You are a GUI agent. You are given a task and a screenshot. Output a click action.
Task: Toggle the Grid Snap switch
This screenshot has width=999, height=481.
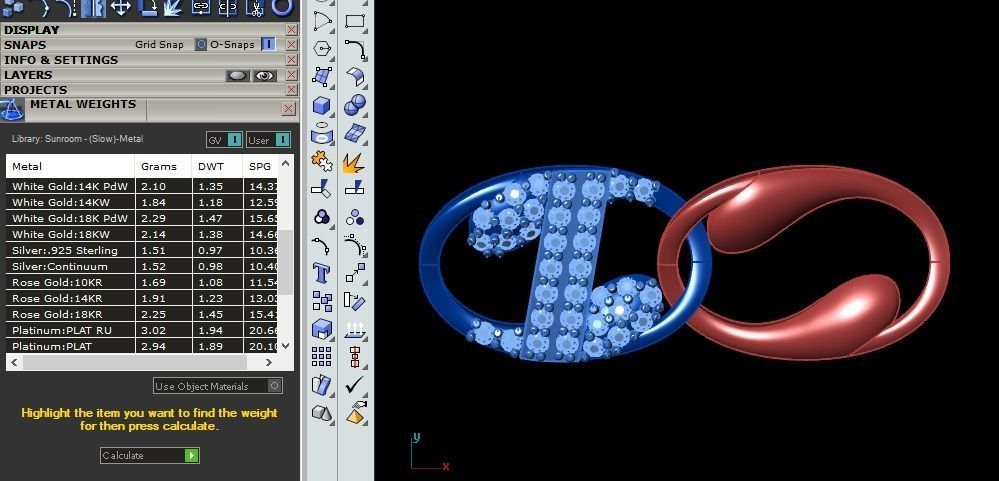point(201,45)
